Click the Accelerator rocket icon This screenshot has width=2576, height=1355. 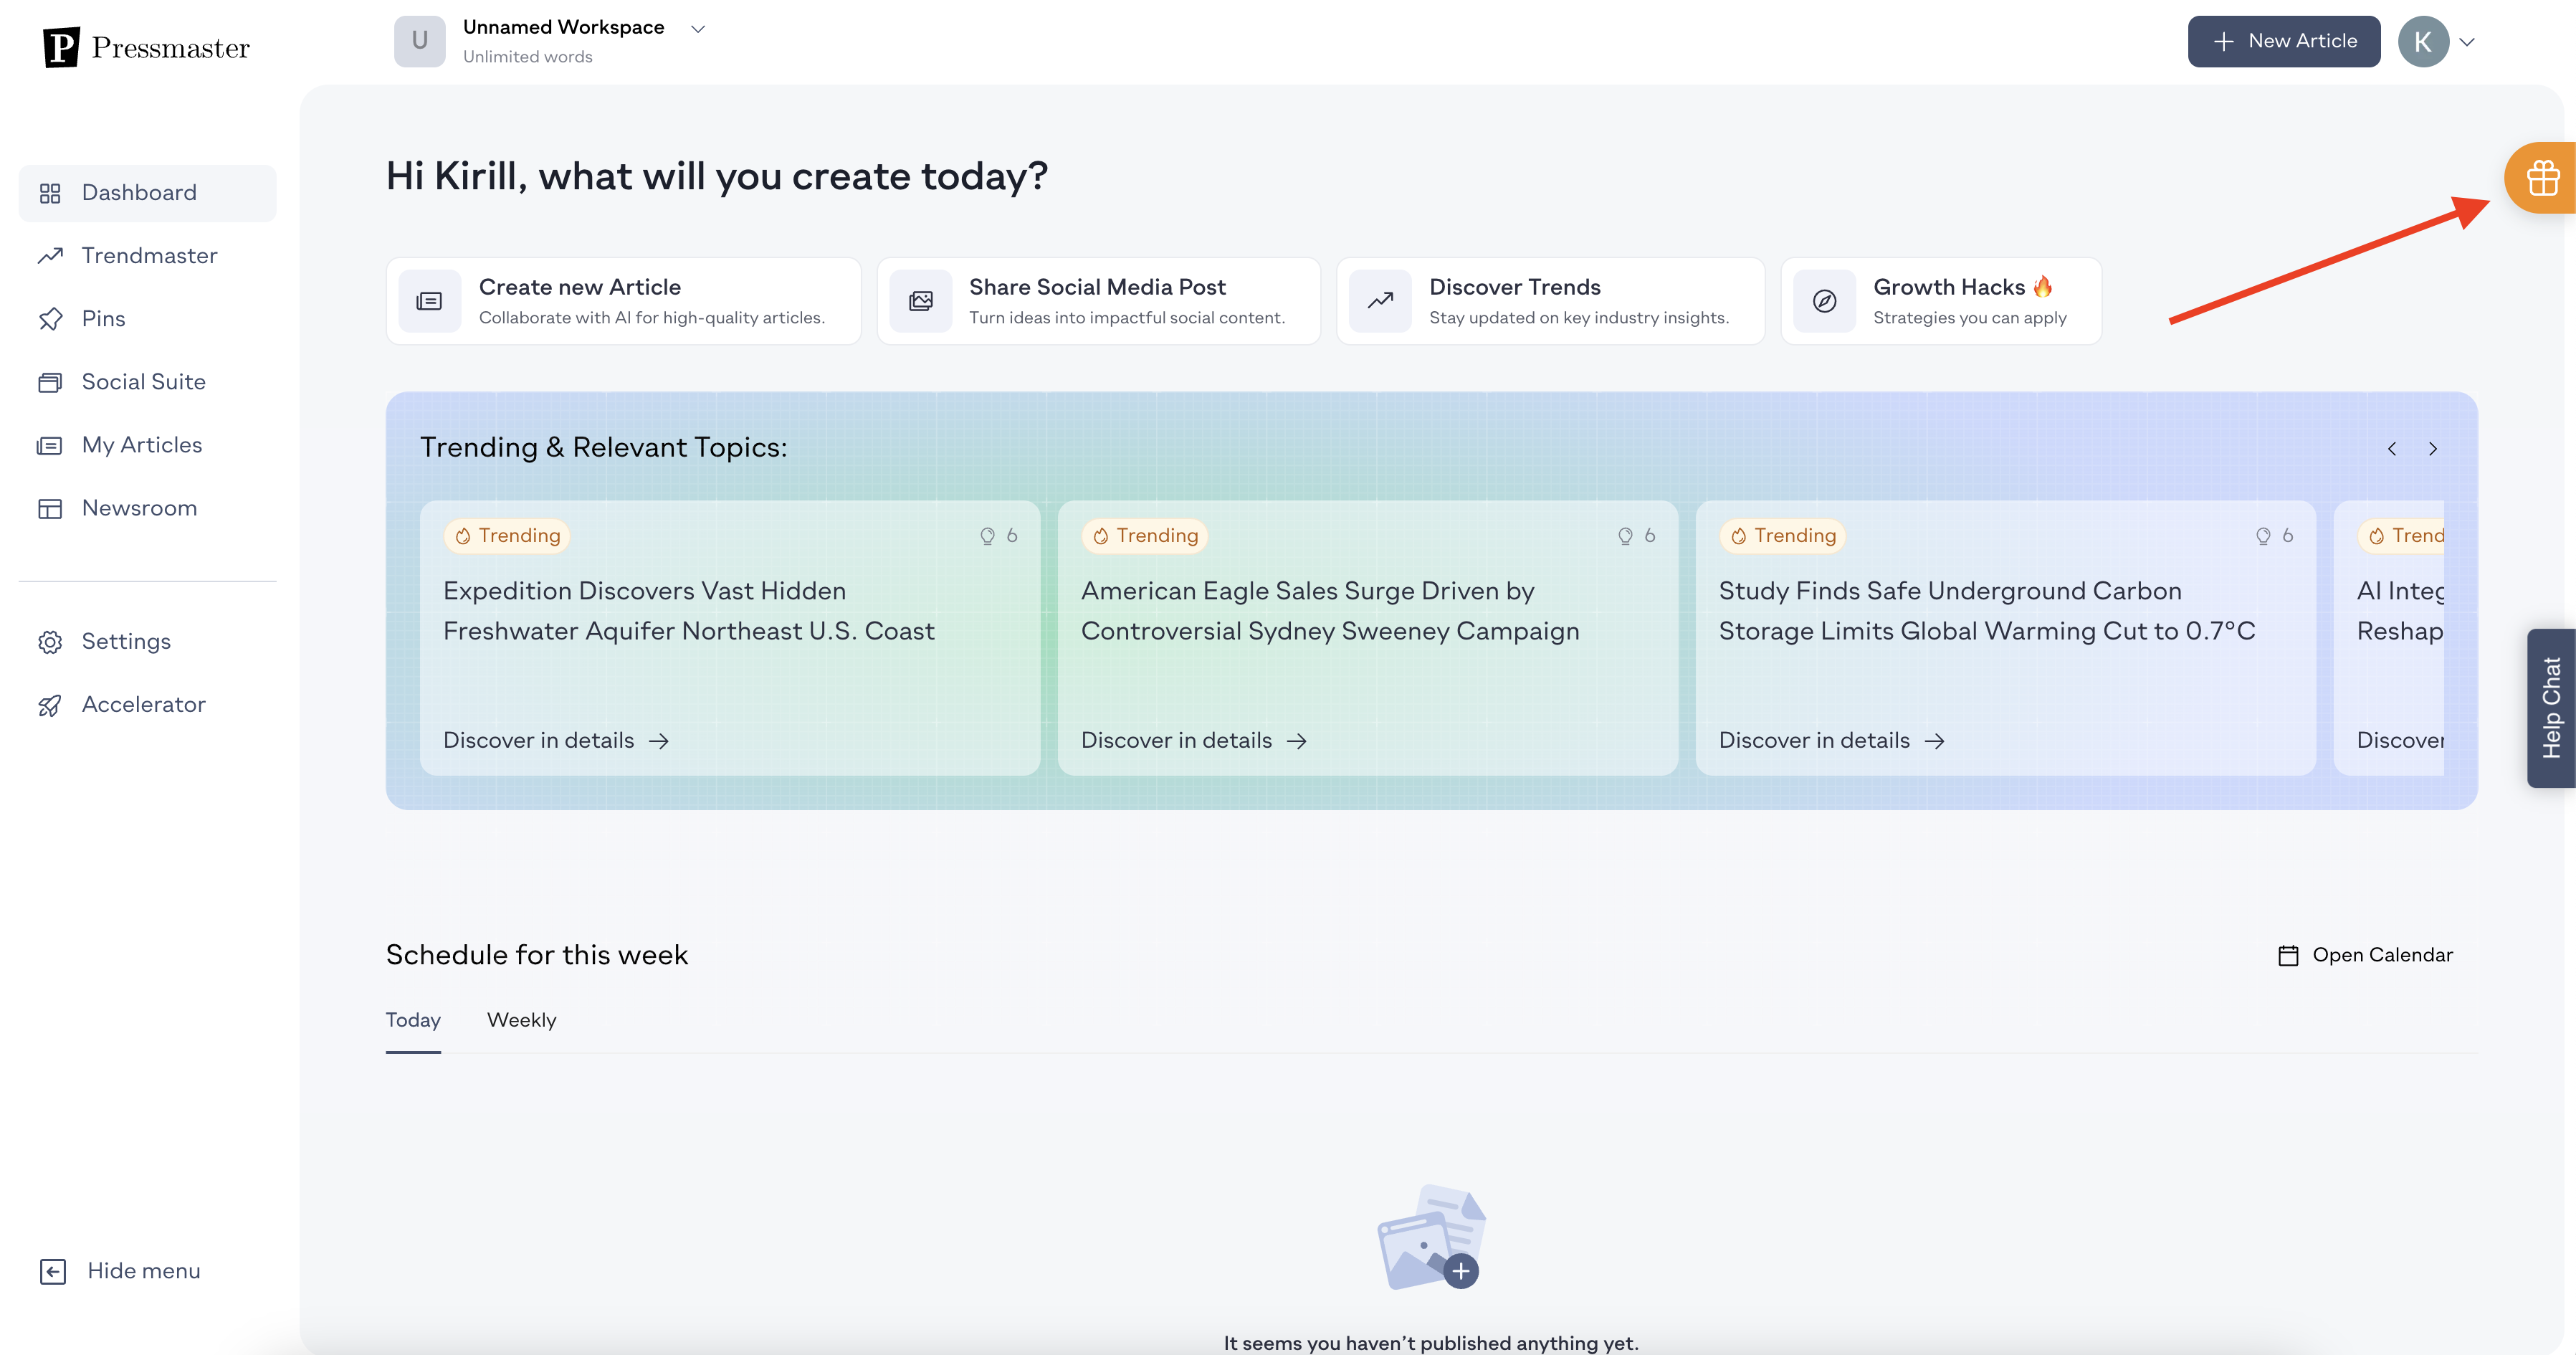coord(50,705)
